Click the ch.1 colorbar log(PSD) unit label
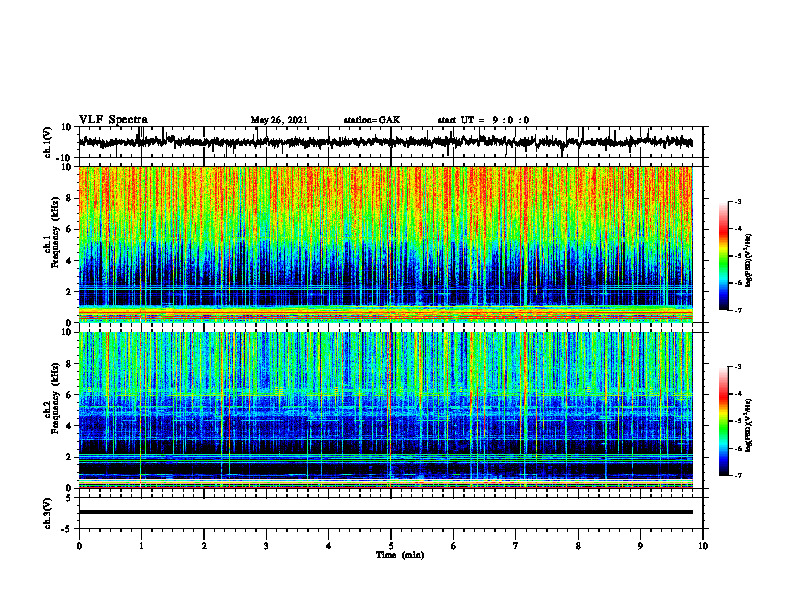 (749, 261)
